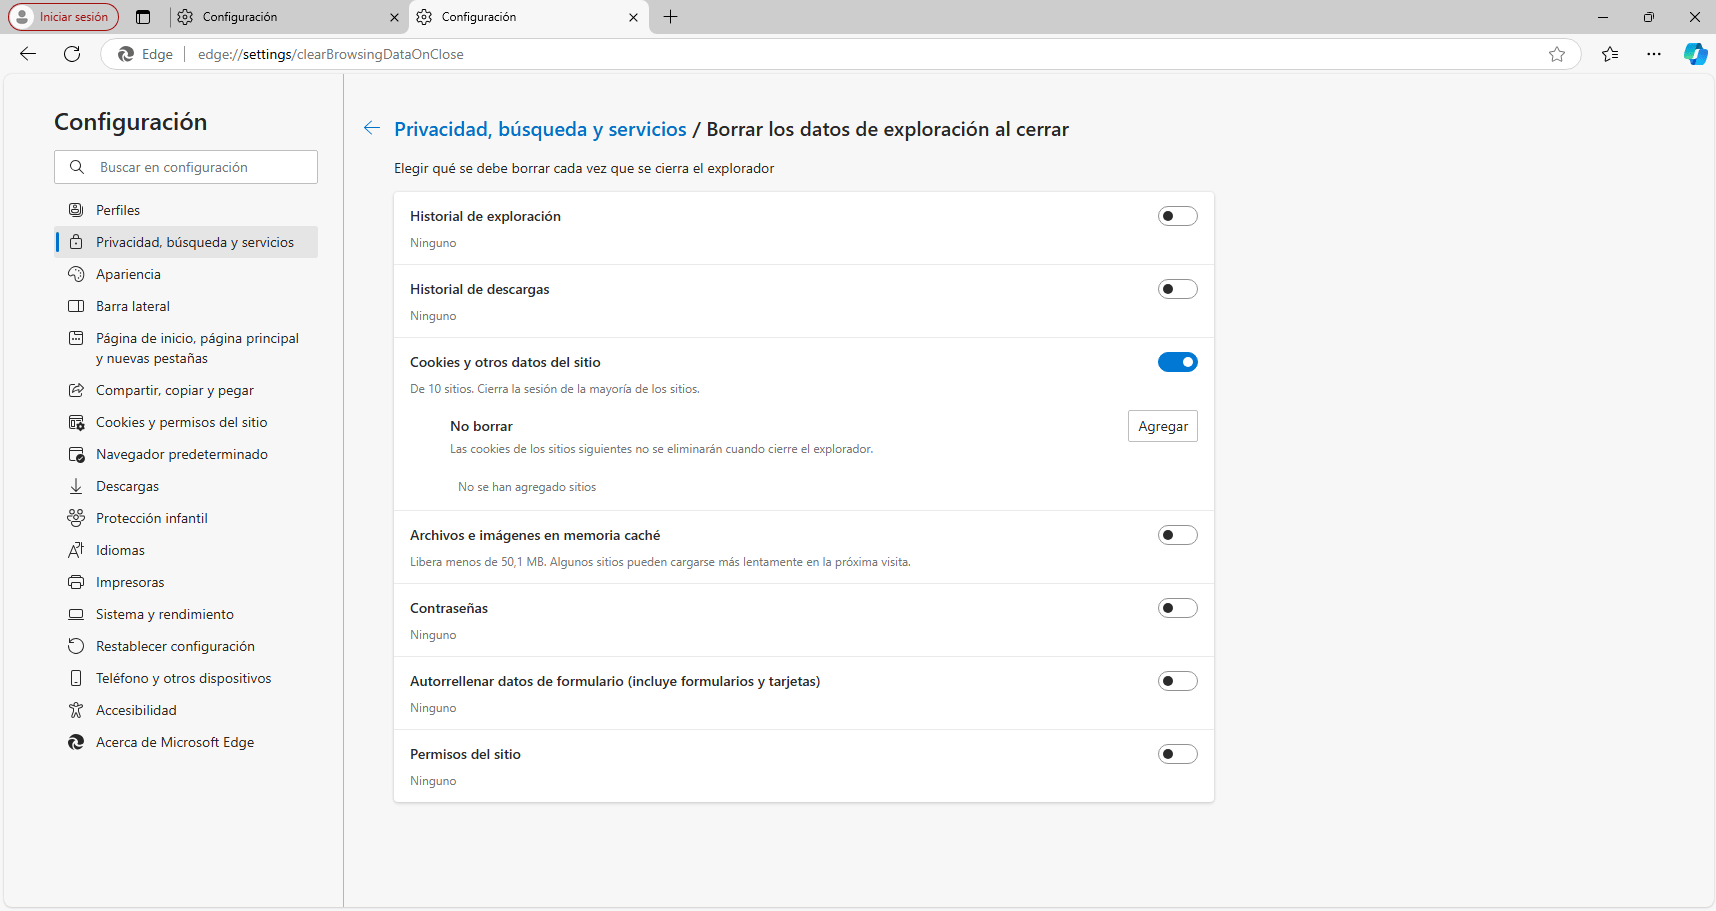Click No se han agregado sitios text
The height and width of the screenshot is (911, 1716).
click(x=527, y=487)
